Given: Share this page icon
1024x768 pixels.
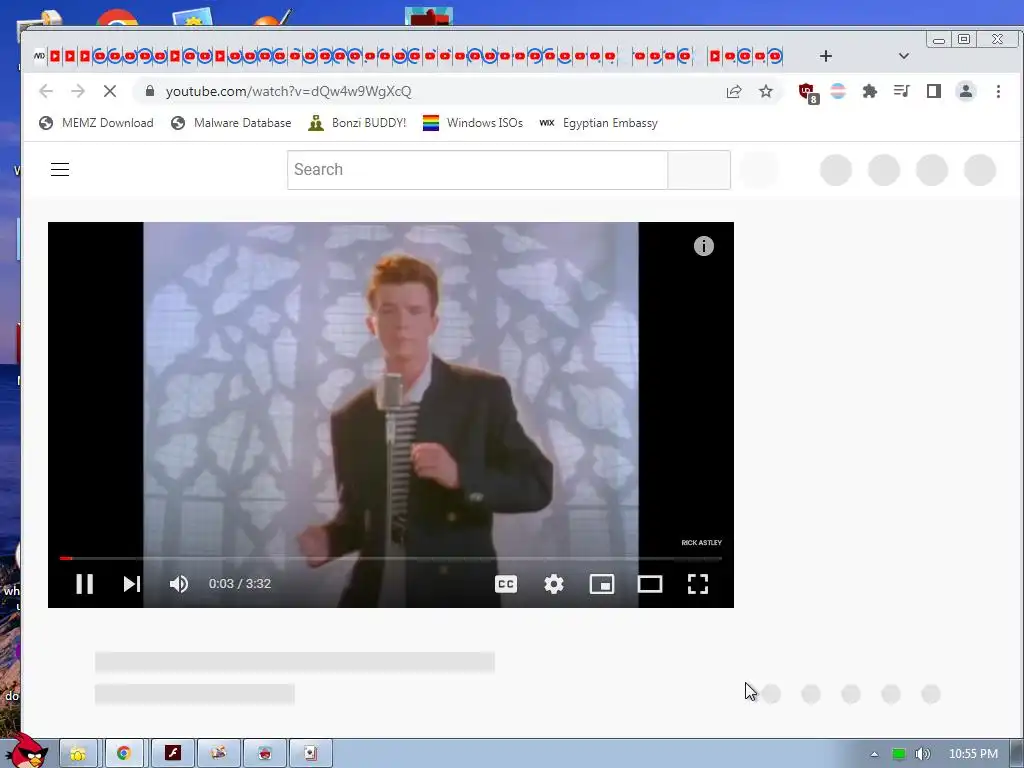Looking at the screenshot, I should tap(734, 91).
